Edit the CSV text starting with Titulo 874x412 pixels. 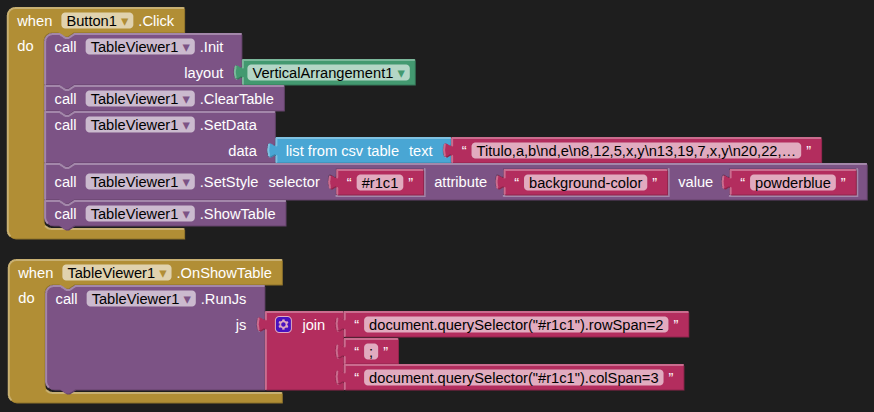[x=637, y=151]
